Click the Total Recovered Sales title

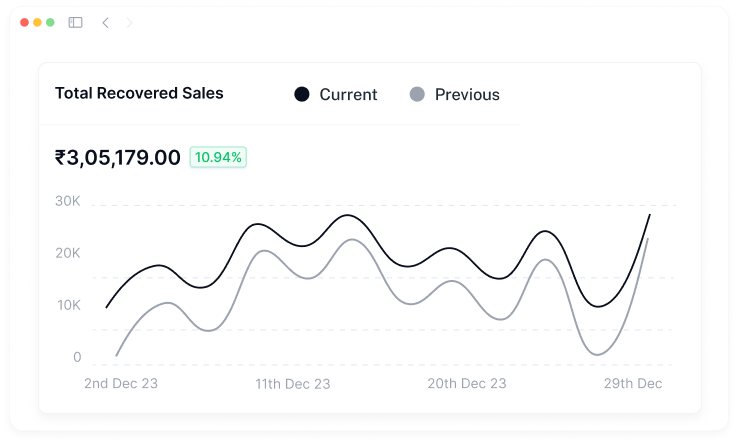[139, 93]
